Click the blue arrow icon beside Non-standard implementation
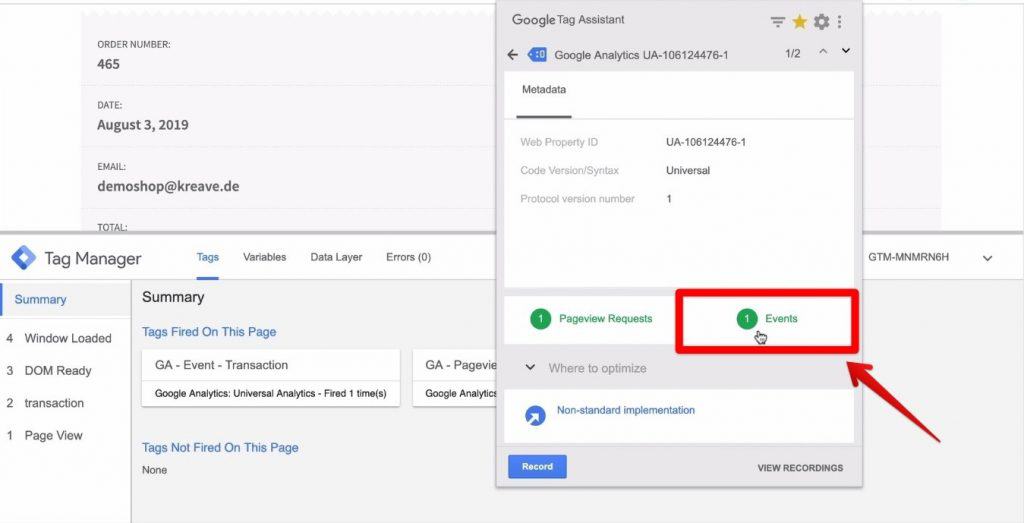This screenshot has width=1024, height=523. 536,415
